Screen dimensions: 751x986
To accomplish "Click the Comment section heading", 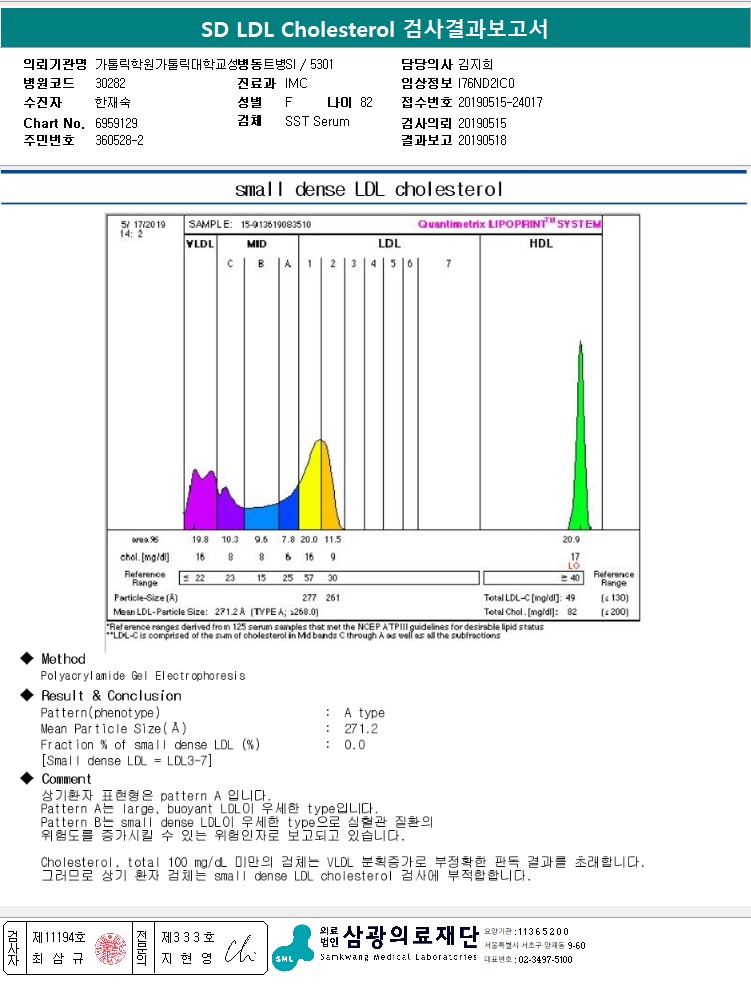I will [66, 778].
